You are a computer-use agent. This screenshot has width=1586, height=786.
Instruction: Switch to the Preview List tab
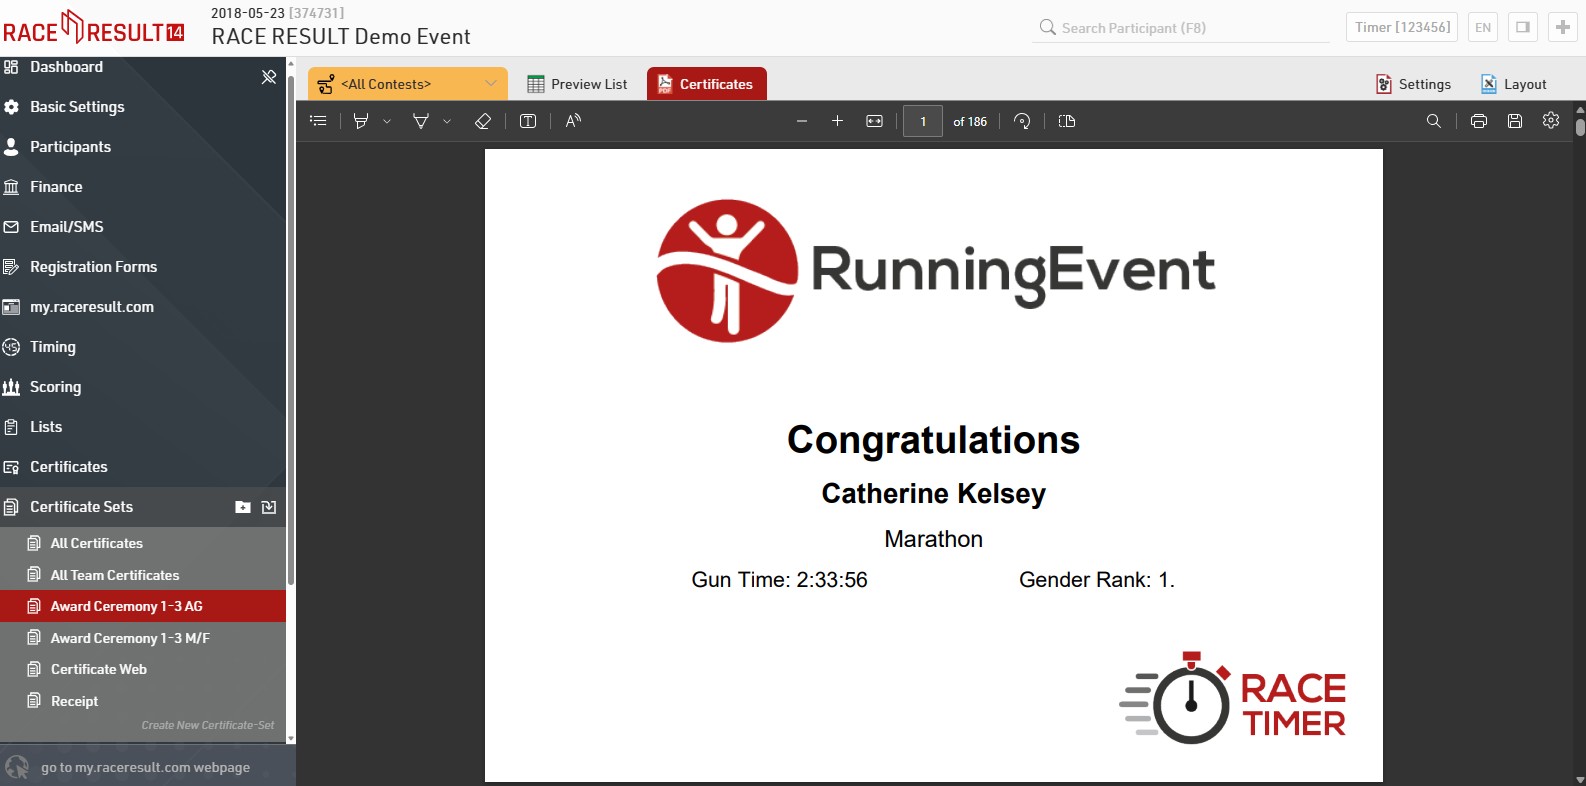(577, 84)
